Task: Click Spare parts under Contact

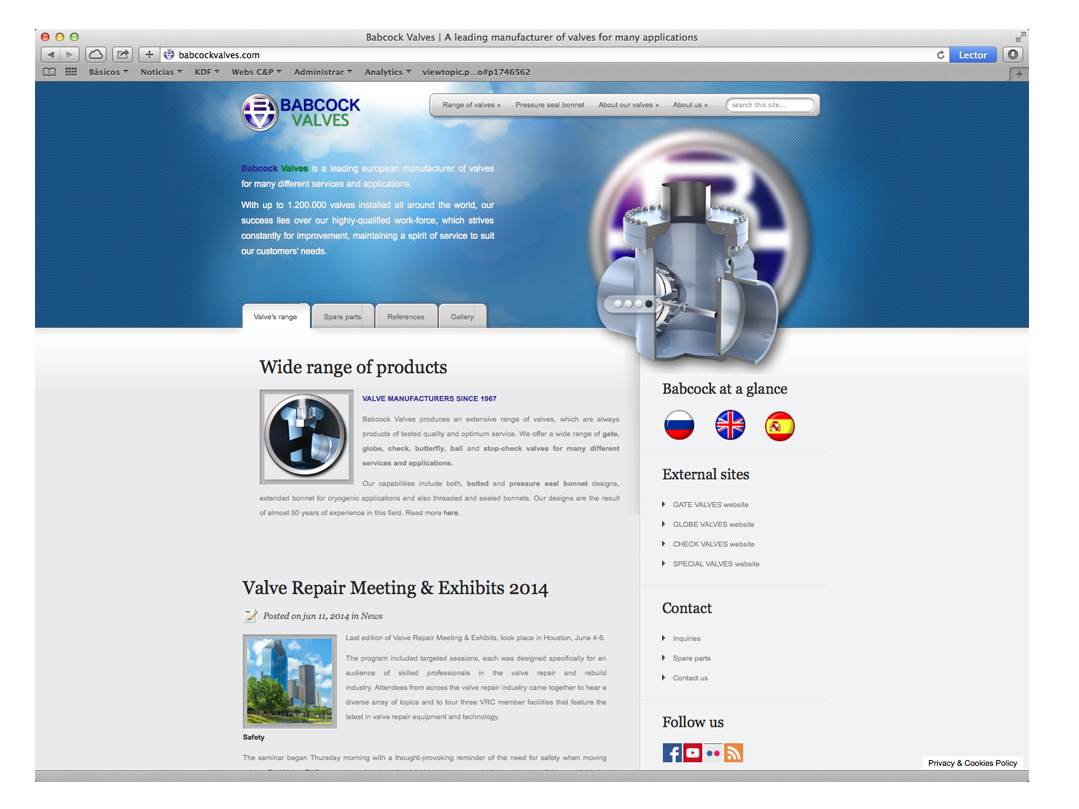Action: (x=692, y=658)
